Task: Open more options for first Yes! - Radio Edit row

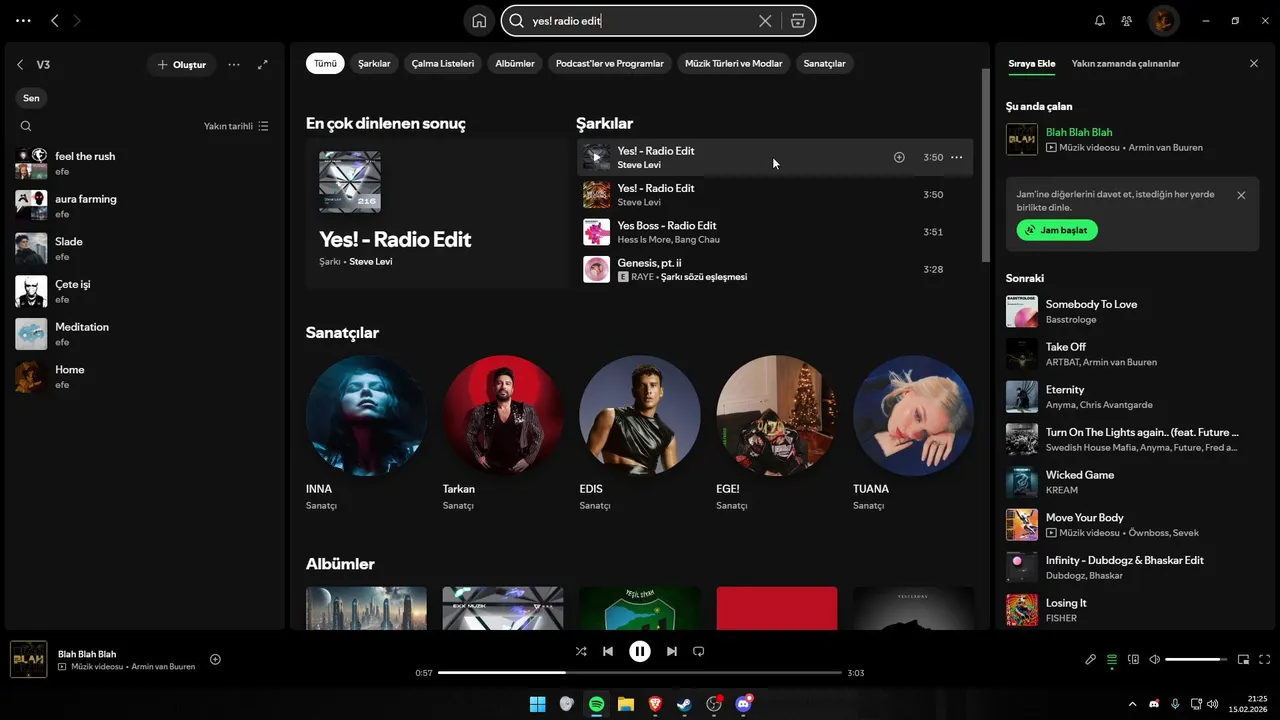Action: coord(957,157)
